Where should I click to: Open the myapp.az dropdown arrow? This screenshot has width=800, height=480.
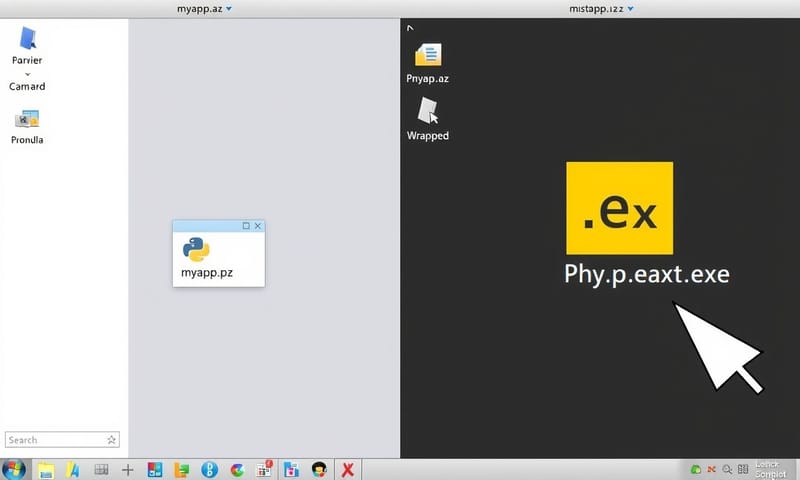[229, 9]
